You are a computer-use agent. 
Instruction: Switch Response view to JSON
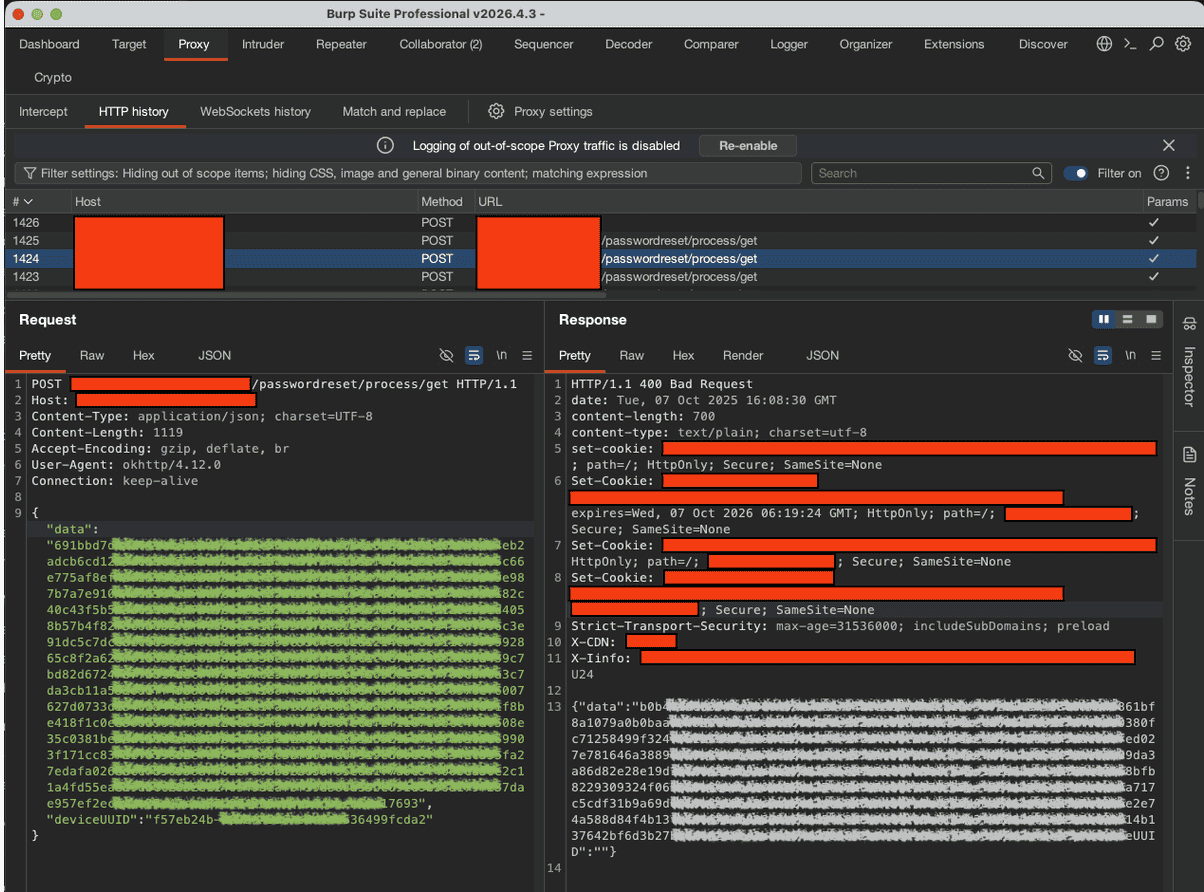[x=823, y=355]
